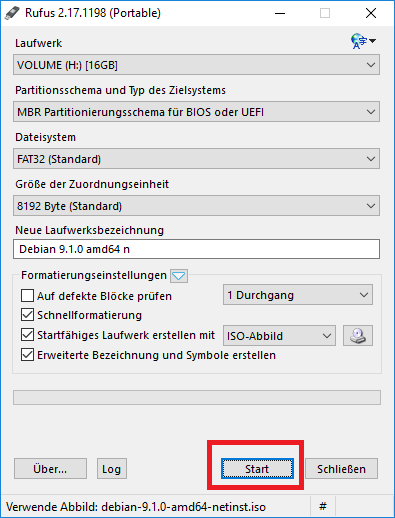Open the language selection globe icon

coord(363,41)
